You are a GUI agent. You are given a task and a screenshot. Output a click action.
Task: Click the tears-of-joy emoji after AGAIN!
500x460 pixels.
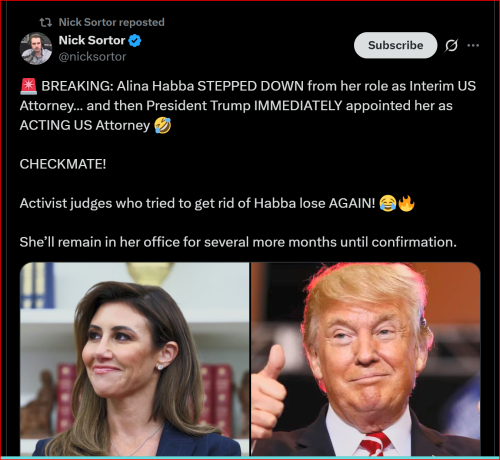coord(388,203)
